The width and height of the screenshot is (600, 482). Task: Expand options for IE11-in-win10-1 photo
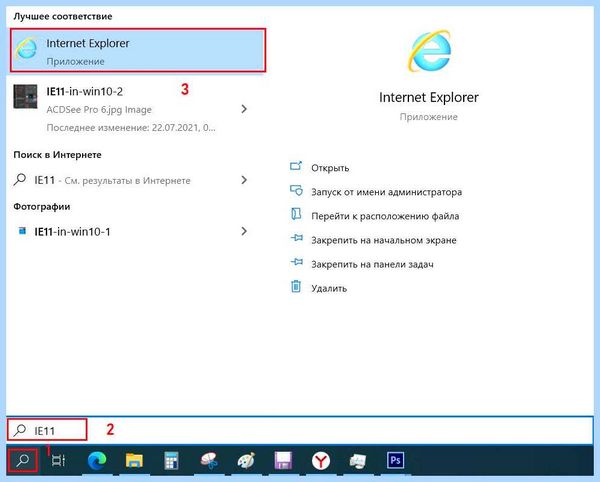[244, 231]
